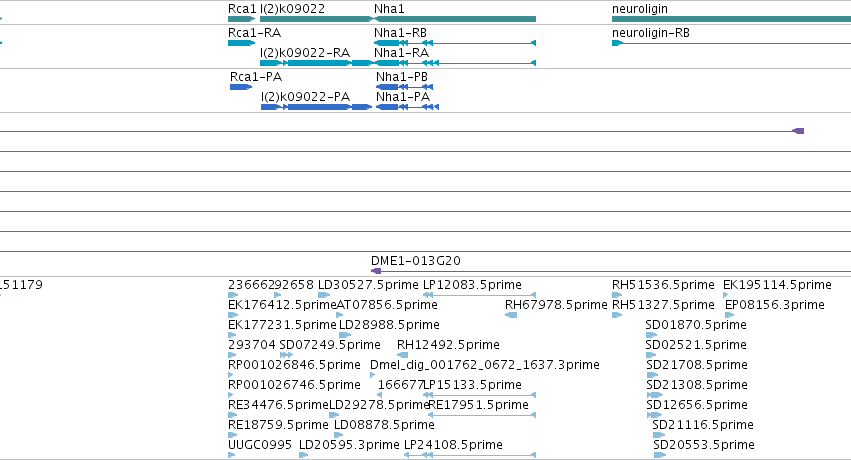Viewport: 851px width, 460px height.
Task: Click the RP001026746.5prime label
Action: pyautogui.click(x=294, y=385)
